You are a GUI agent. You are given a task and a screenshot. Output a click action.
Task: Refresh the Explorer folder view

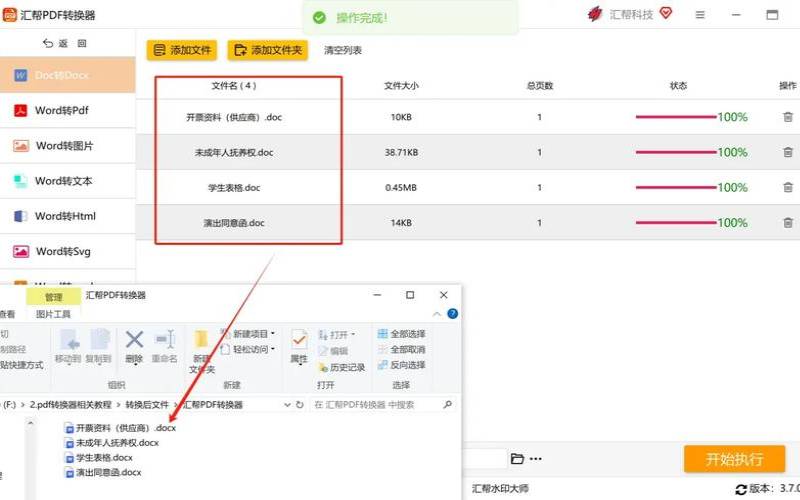[299, 405]
